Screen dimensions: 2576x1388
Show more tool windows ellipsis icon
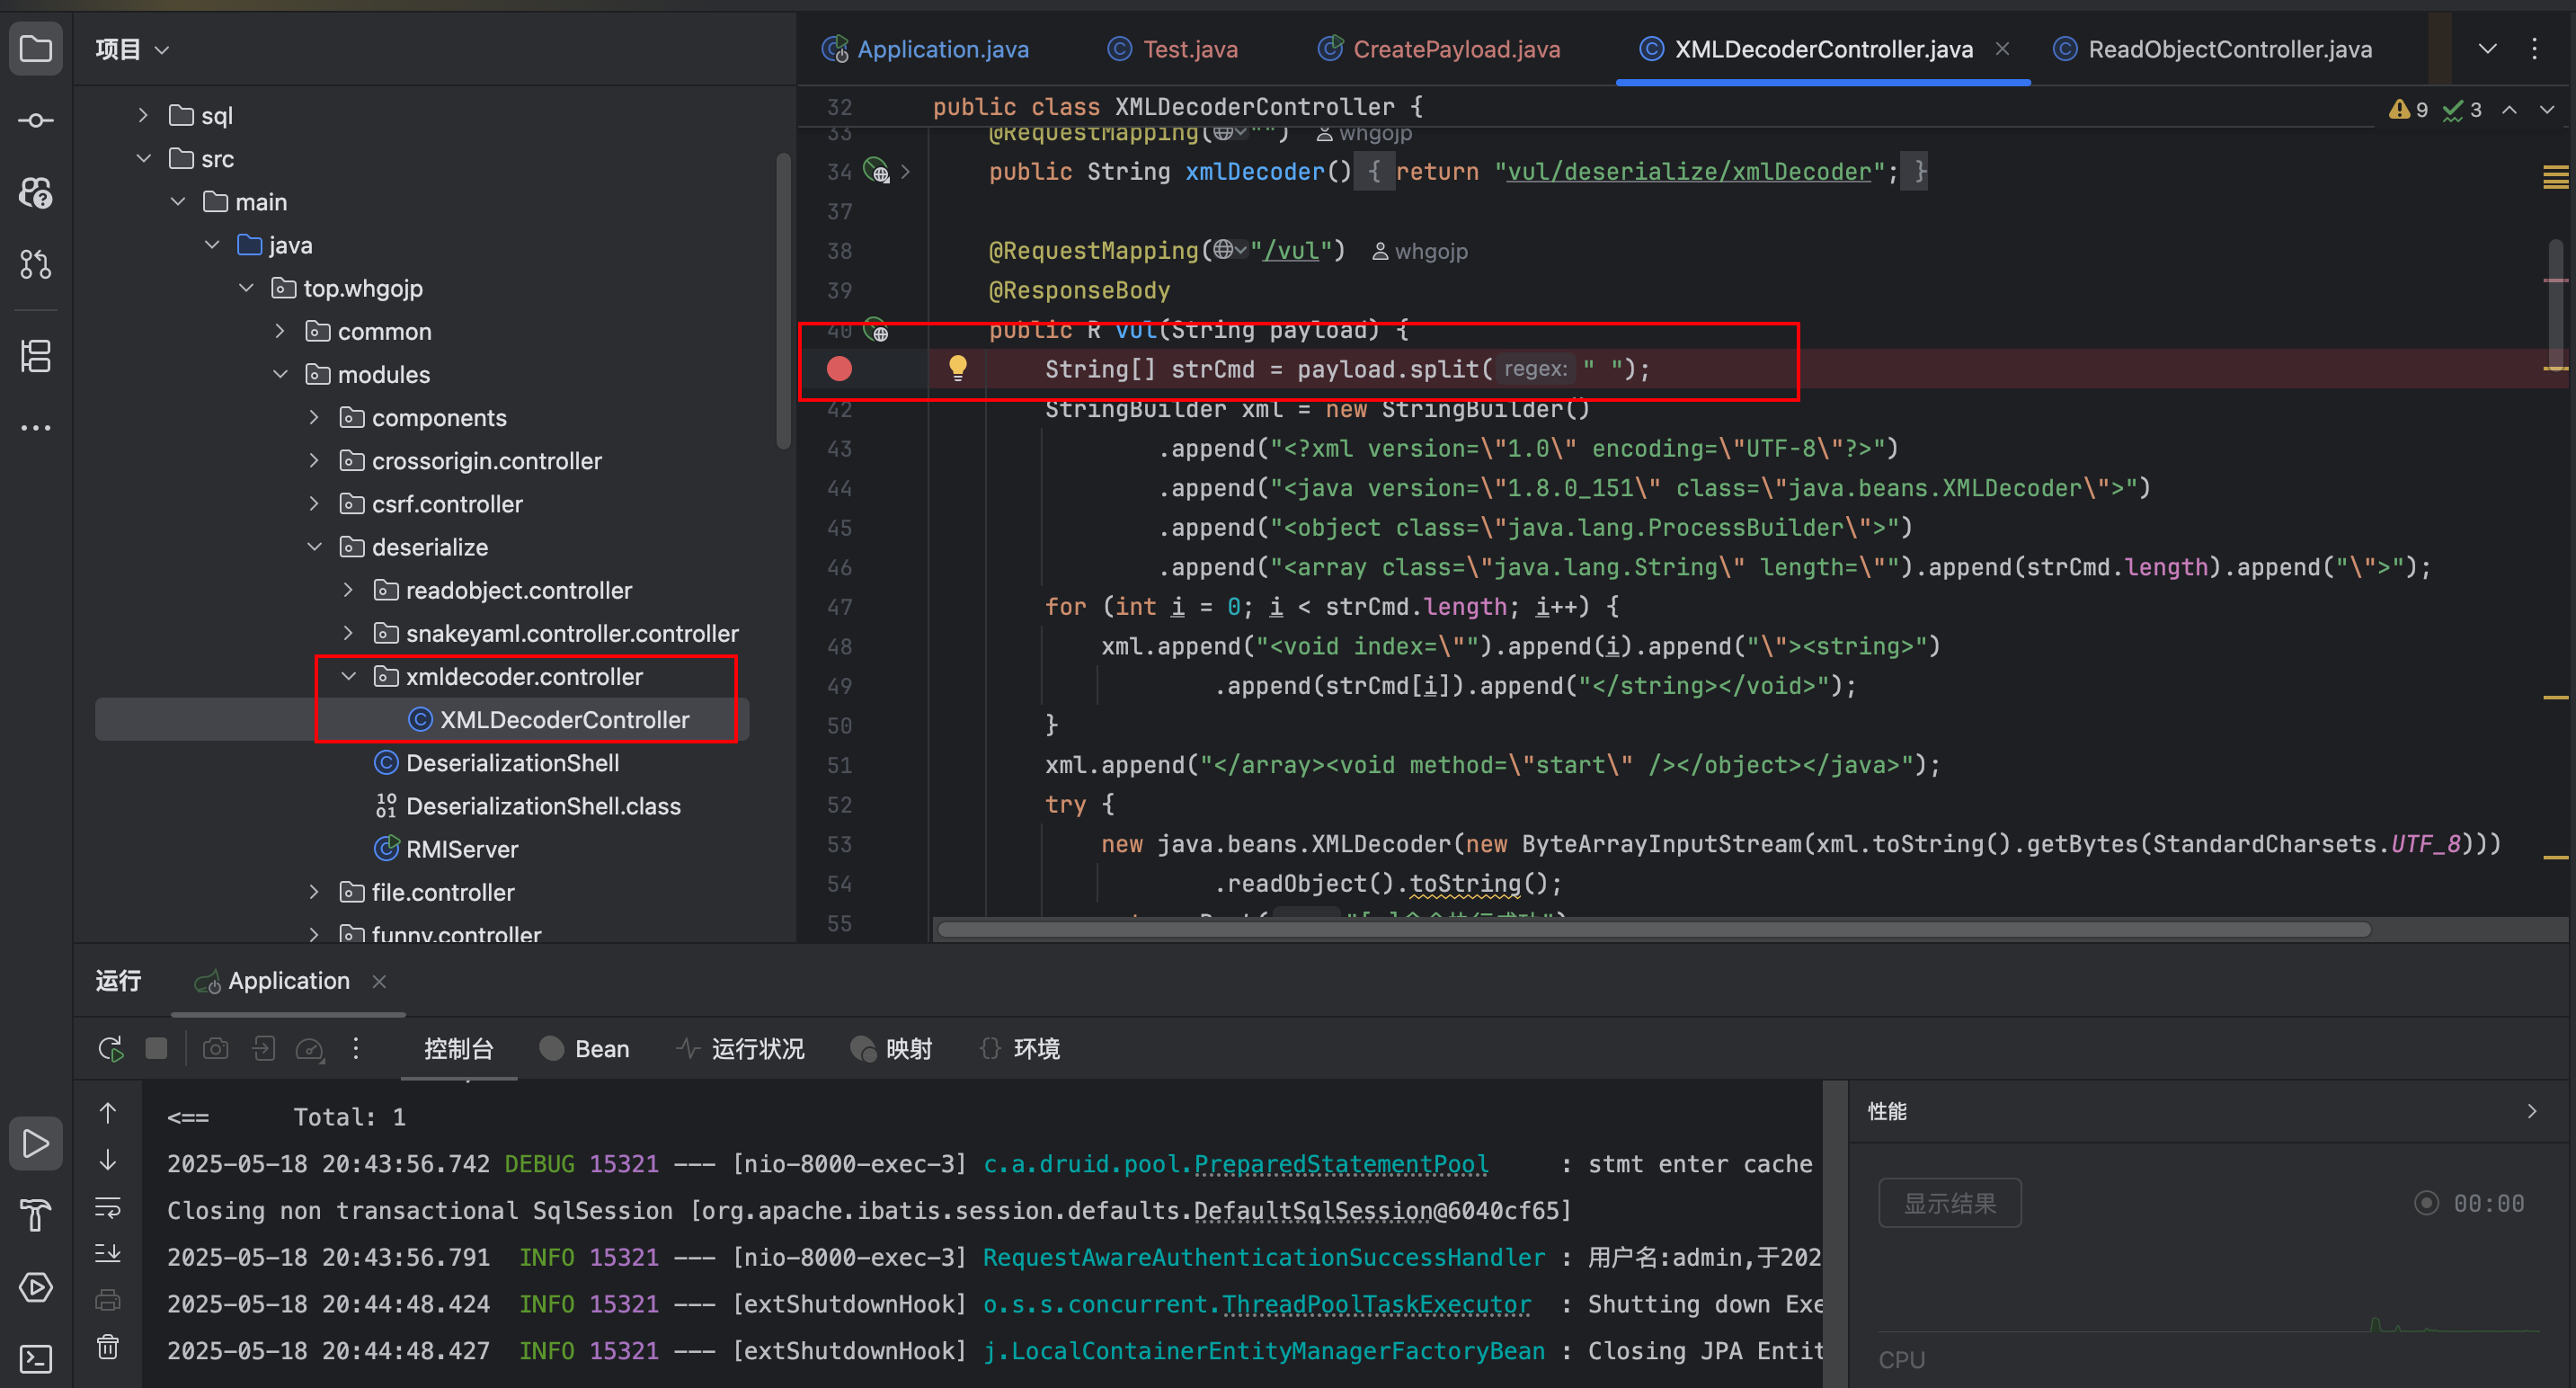pyautogui.click(x=36, y=428)
